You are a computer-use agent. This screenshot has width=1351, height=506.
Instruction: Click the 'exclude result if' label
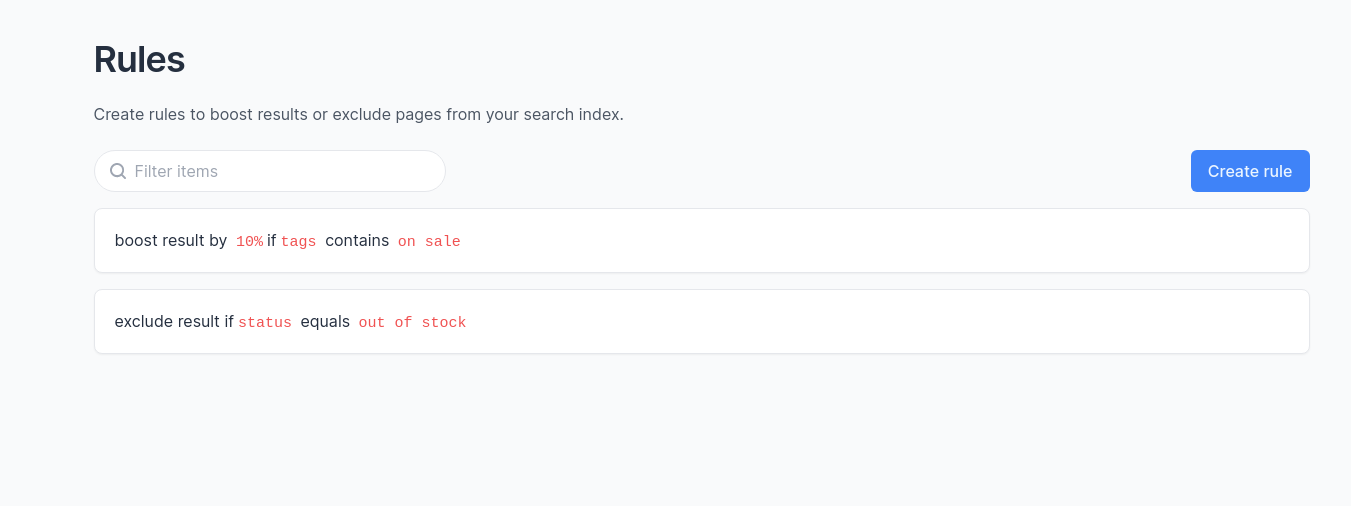[x=174, y=322]
